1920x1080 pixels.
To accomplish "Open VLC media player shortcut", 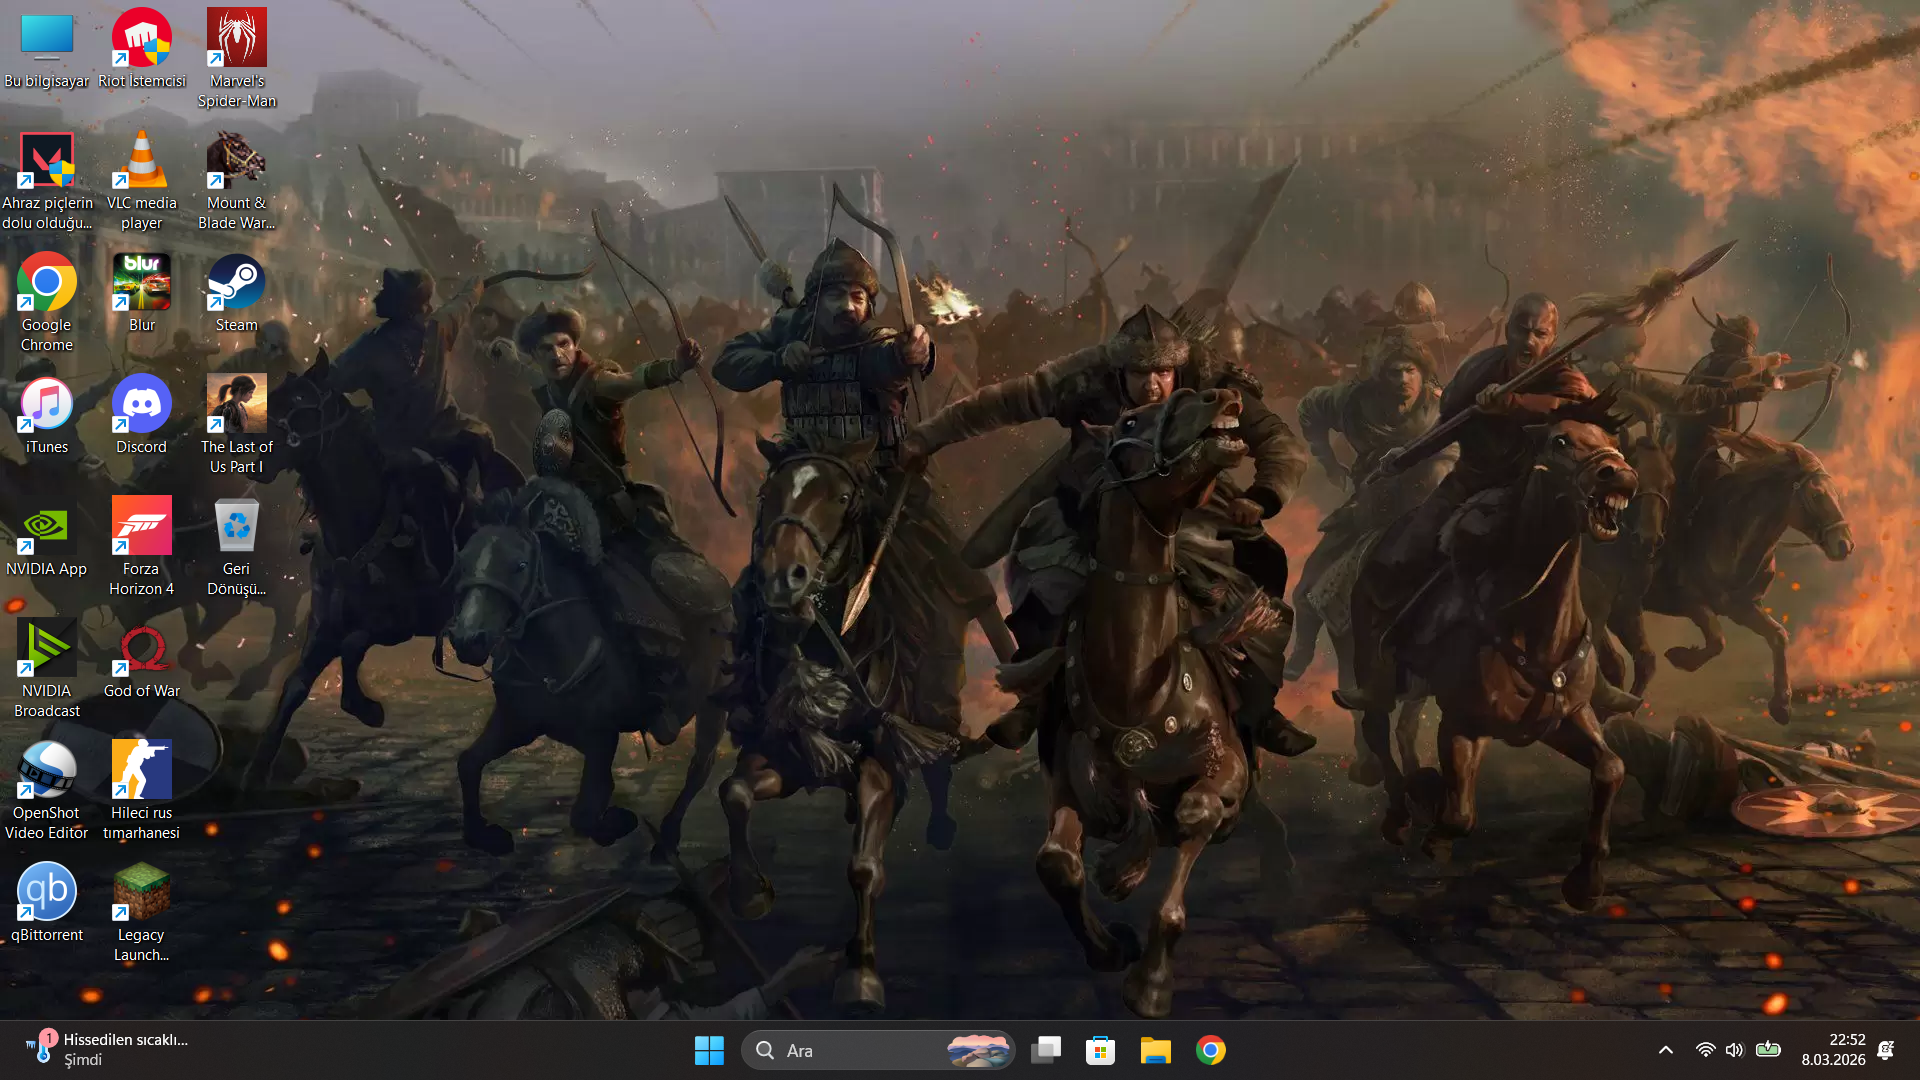I will point(142,181).
